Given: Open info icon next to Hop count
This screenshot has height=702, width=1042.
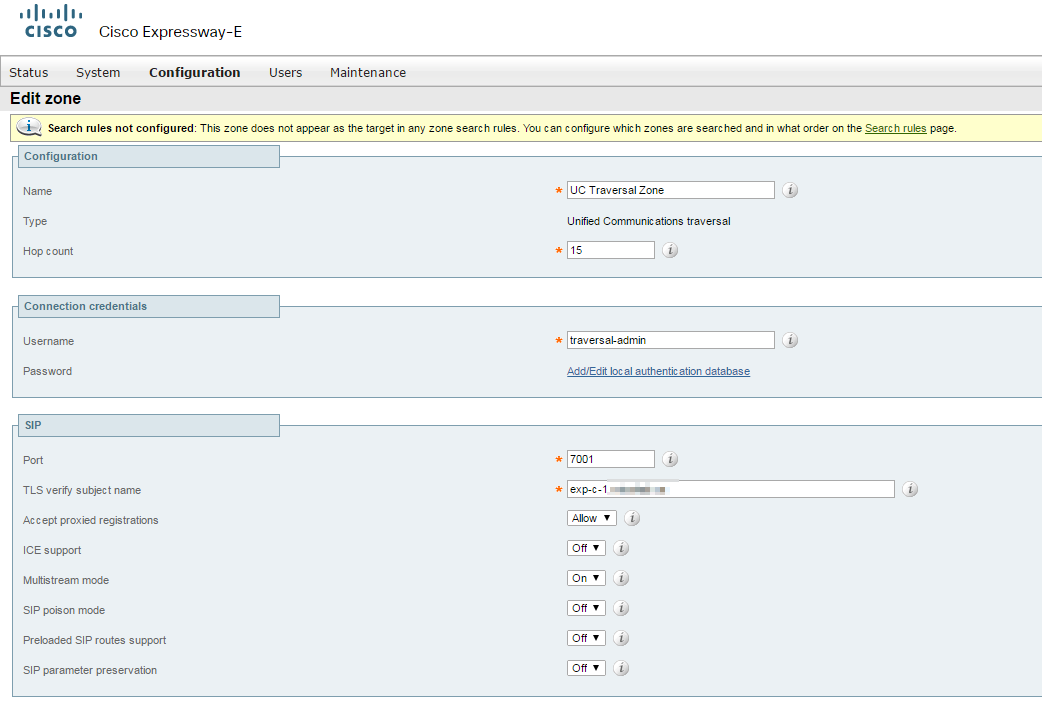Looking at the screenshot, I should pyautogui.click(x=670, y=250).
